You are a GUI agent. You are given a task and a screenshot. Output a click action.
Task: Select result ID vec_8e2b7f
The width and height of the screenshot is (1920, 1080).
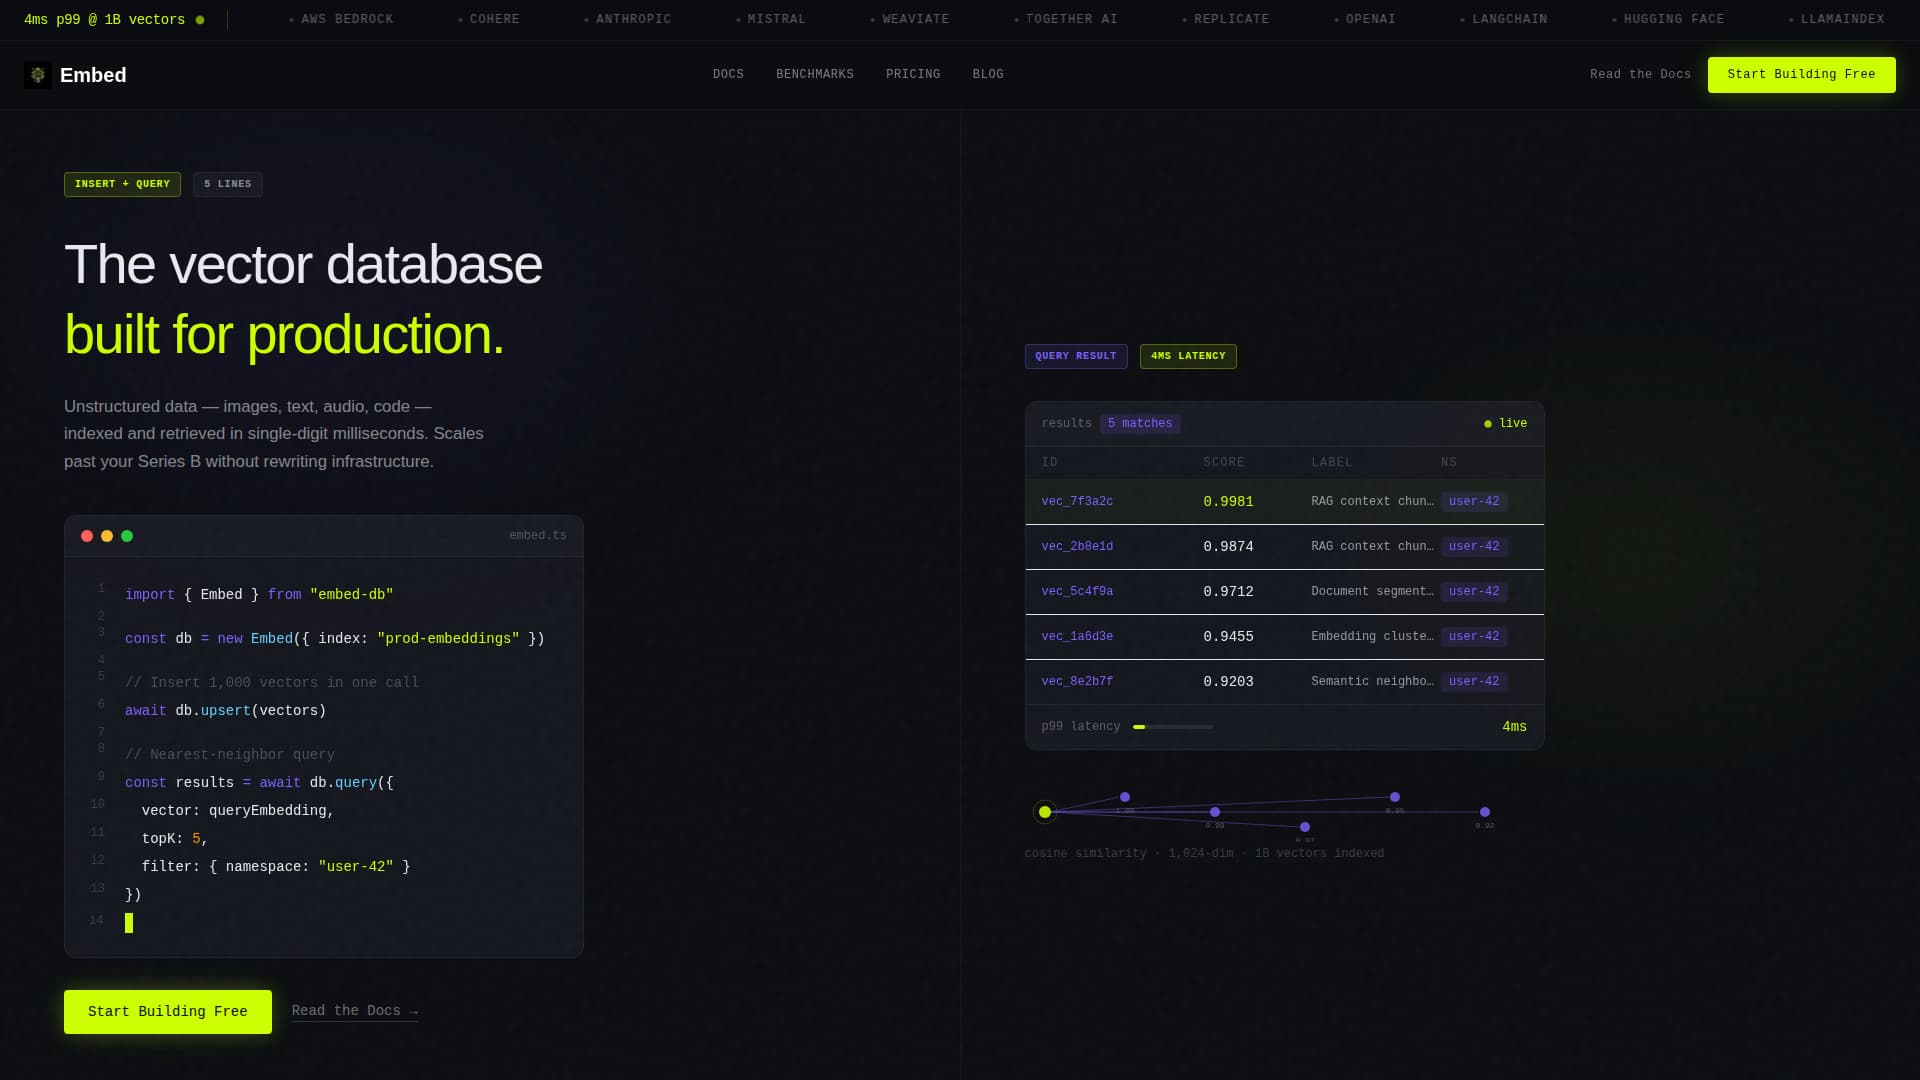coord(1077,682)
